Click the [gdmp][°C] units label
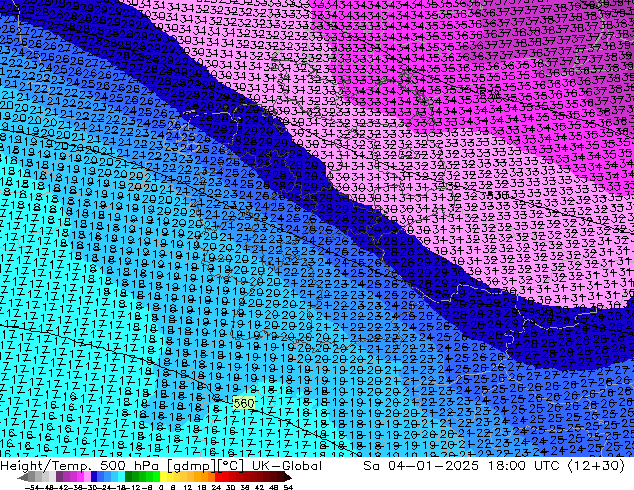This screenshot has width=634, height=490. click(205, 466)
